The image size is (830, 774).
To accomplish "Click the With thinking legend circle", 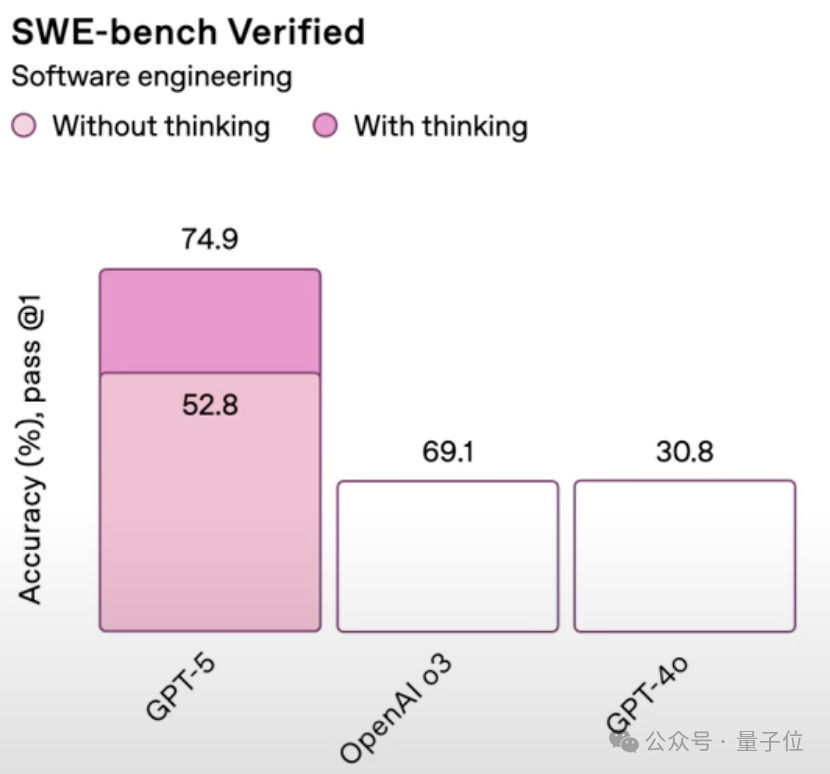I will click(x=325, y=126).
